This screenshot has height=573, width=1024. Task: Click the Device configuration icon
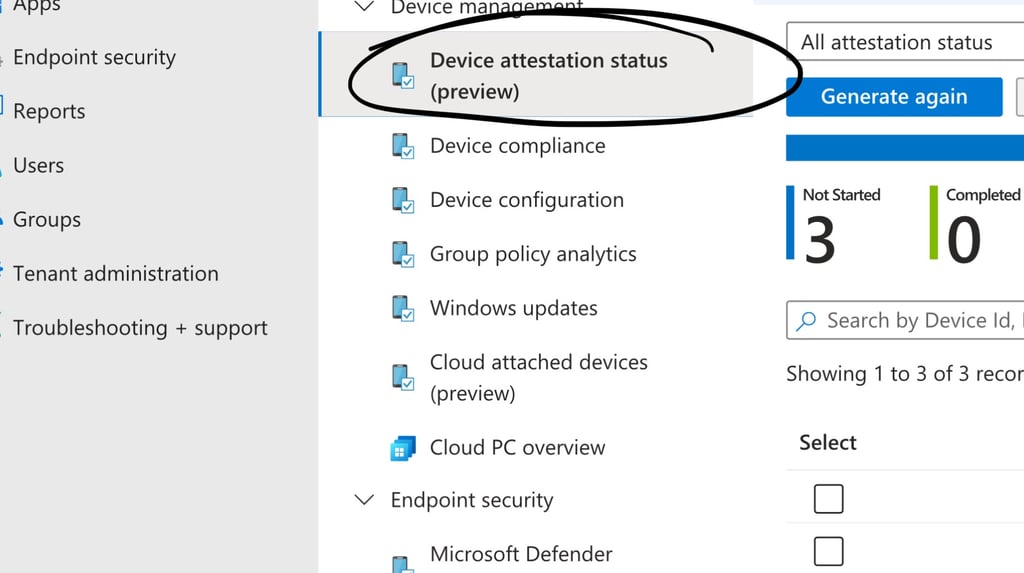click(x=403, y=200)
